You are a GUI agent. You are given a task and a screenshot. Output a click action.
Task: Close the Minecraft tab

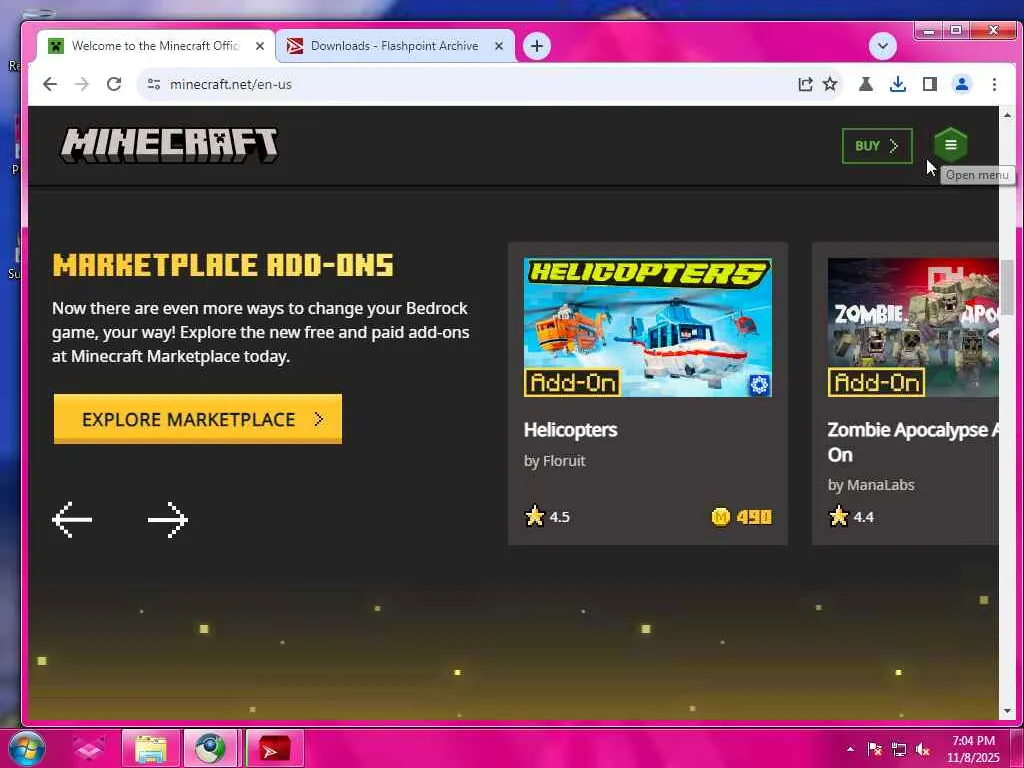pyautogui.click(x=260, y=46)
